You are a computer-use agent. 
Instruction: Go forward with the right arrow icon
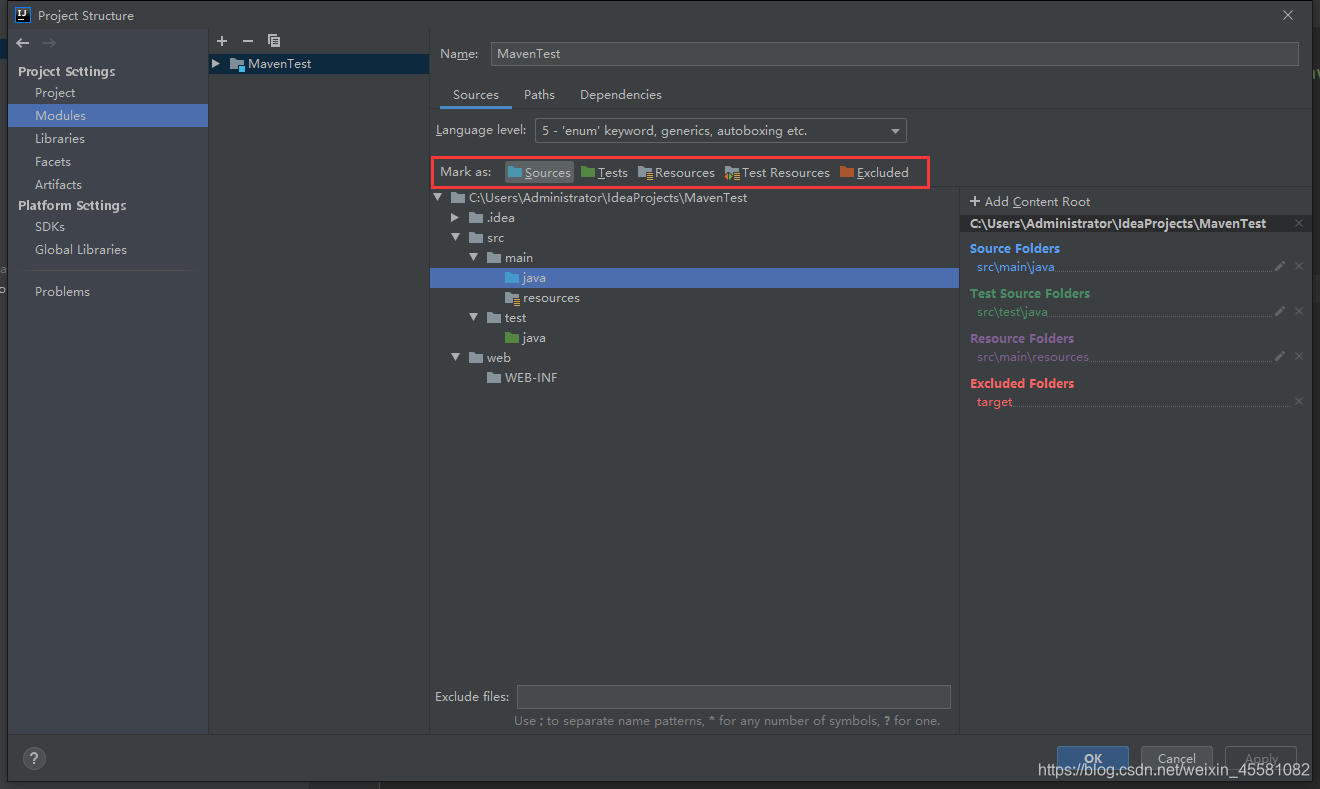(49, 43)
